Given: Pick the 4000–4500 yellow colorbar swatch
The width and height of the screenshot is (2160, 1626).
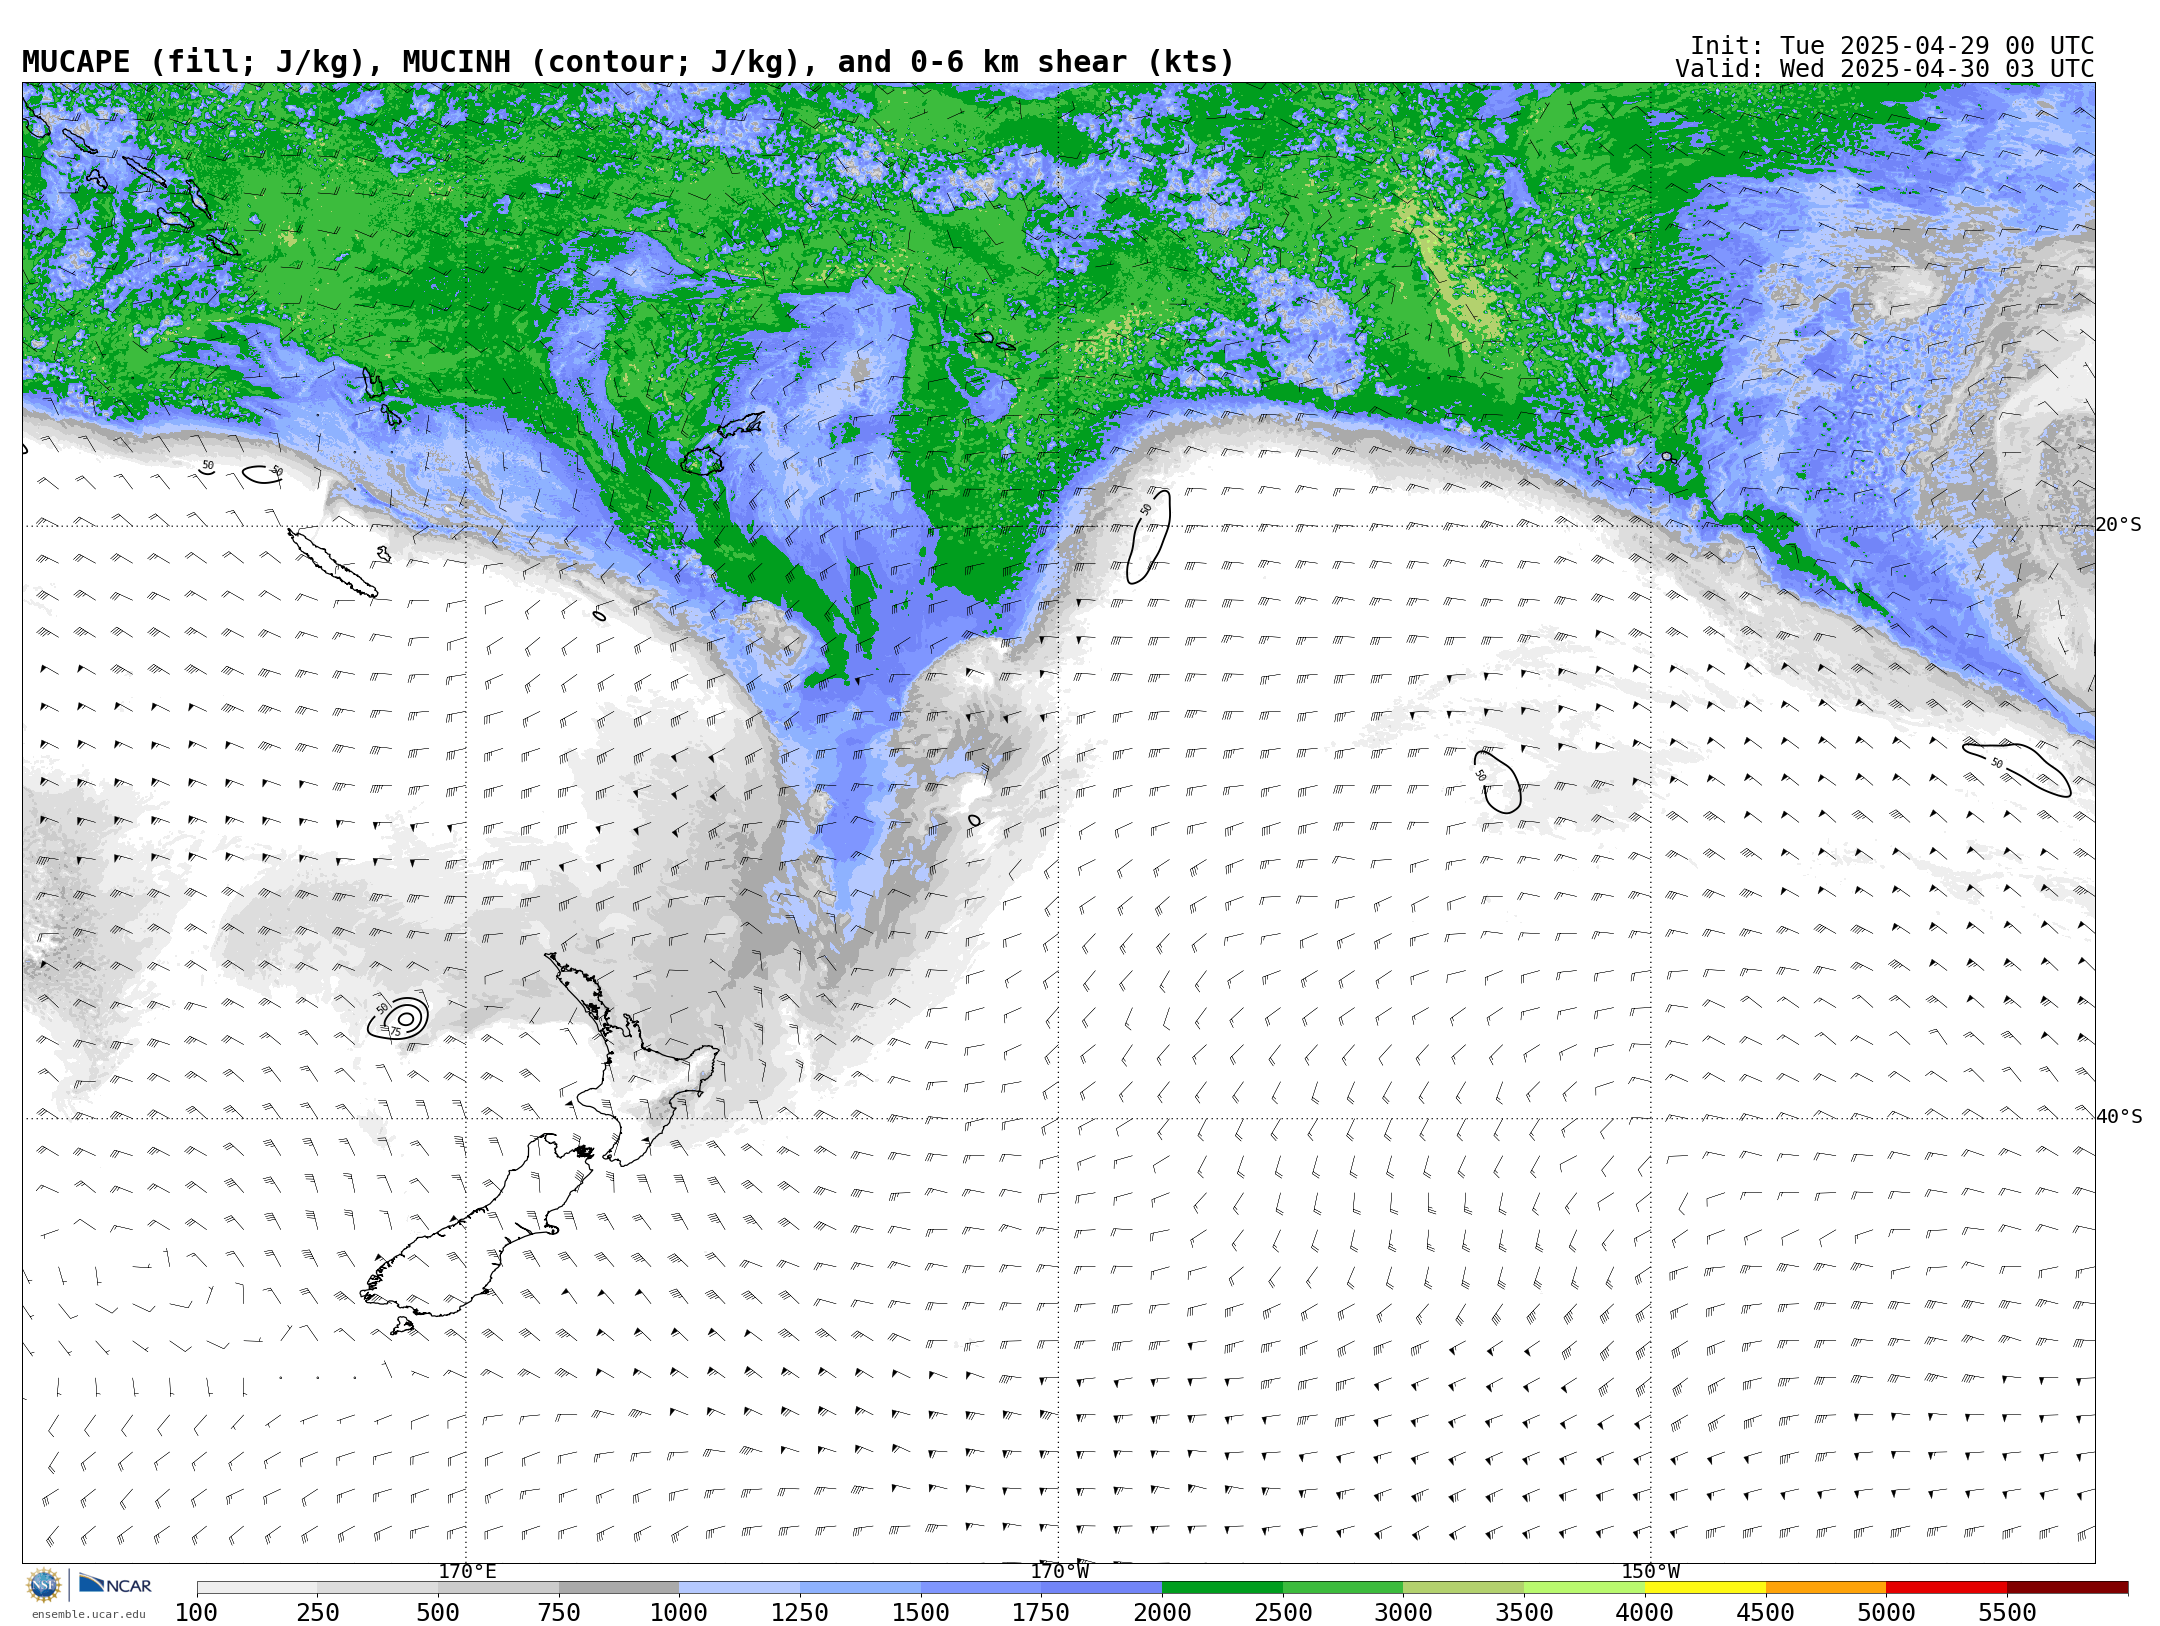Looking at the screenshot, I should pos(1705,1588).
